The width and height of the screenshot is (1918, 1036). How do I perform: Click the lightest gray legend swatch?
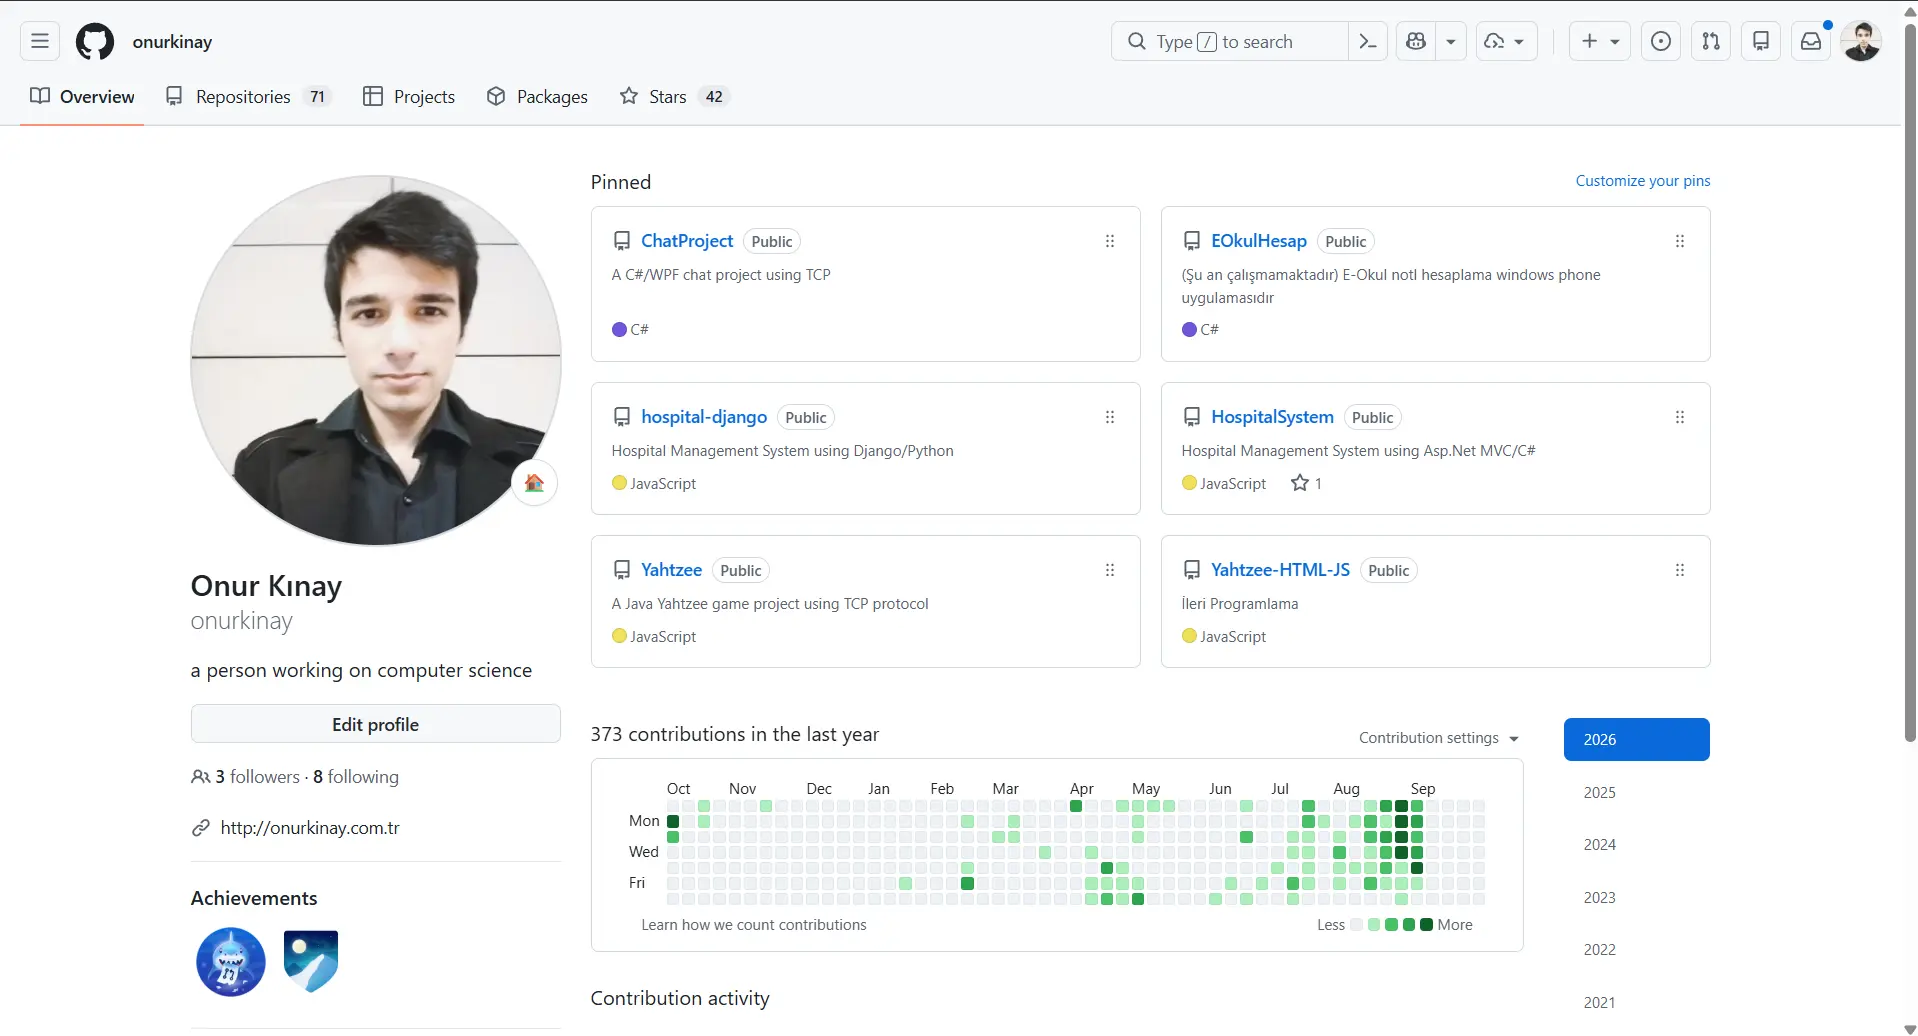tap(1356, 925)
